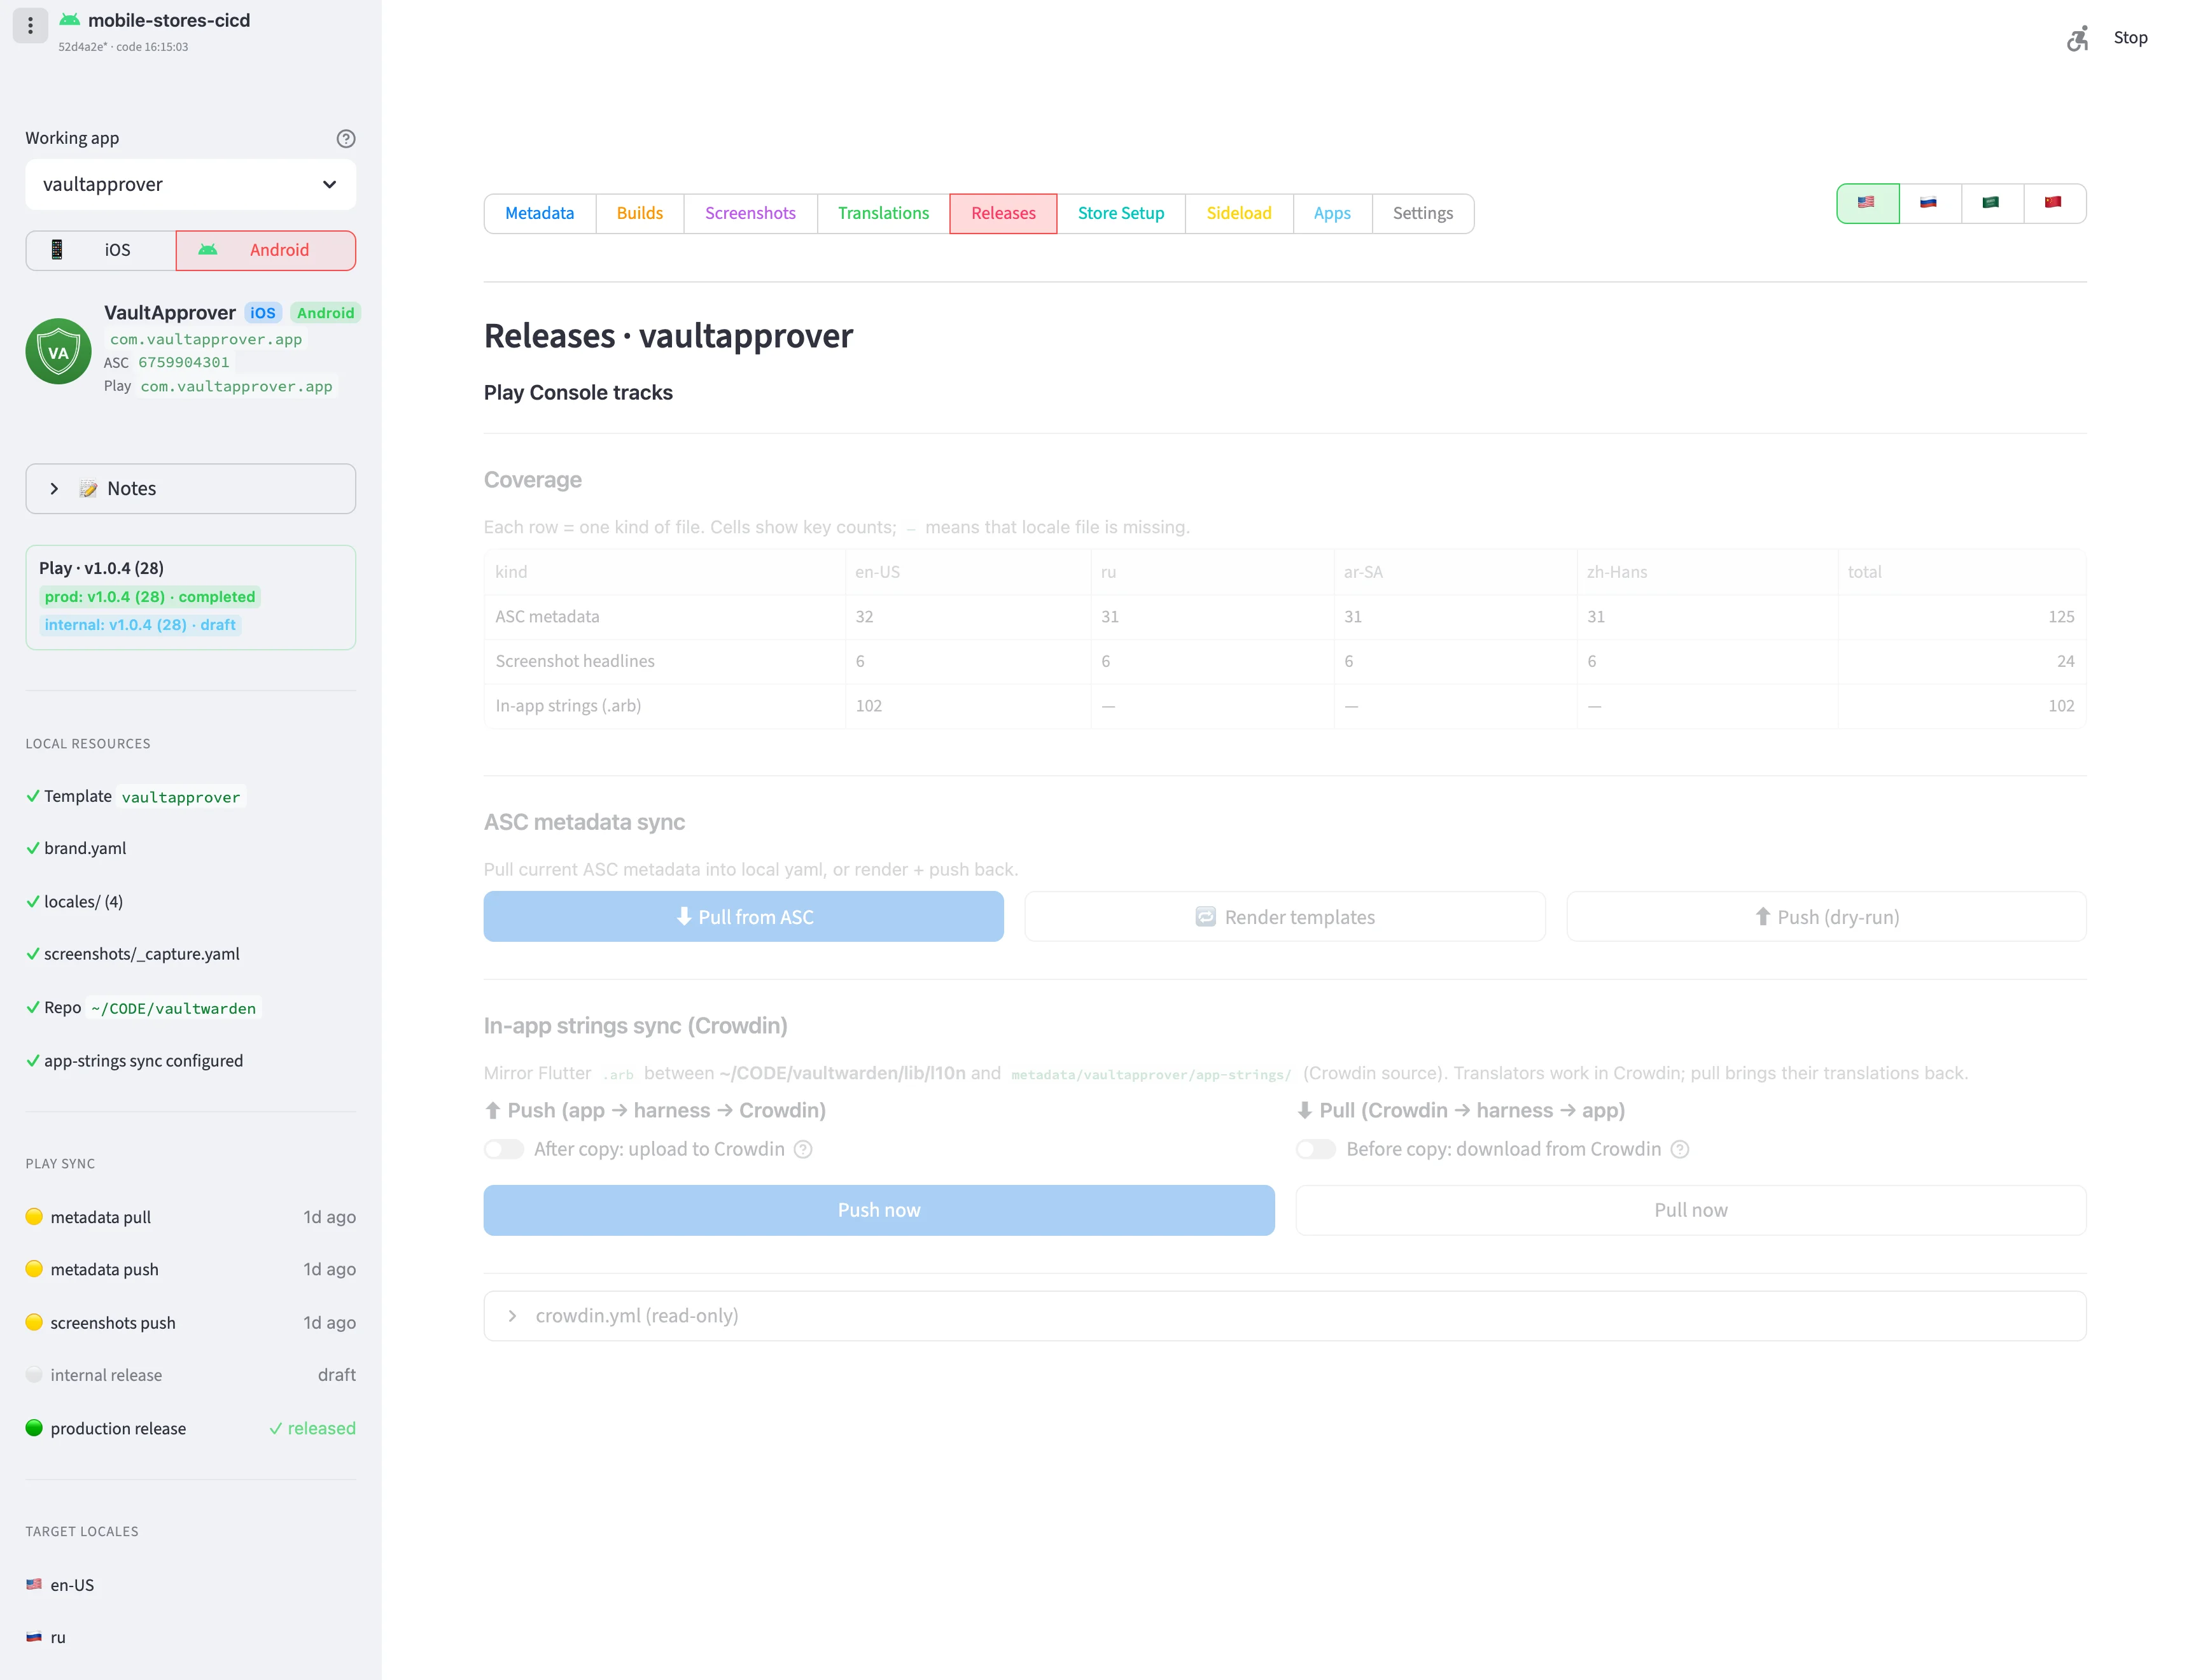Image resolution: width=2189 pixels, height=1680 pixels.
Task: Click the Pull now button
Action: click(1691, 1210)
